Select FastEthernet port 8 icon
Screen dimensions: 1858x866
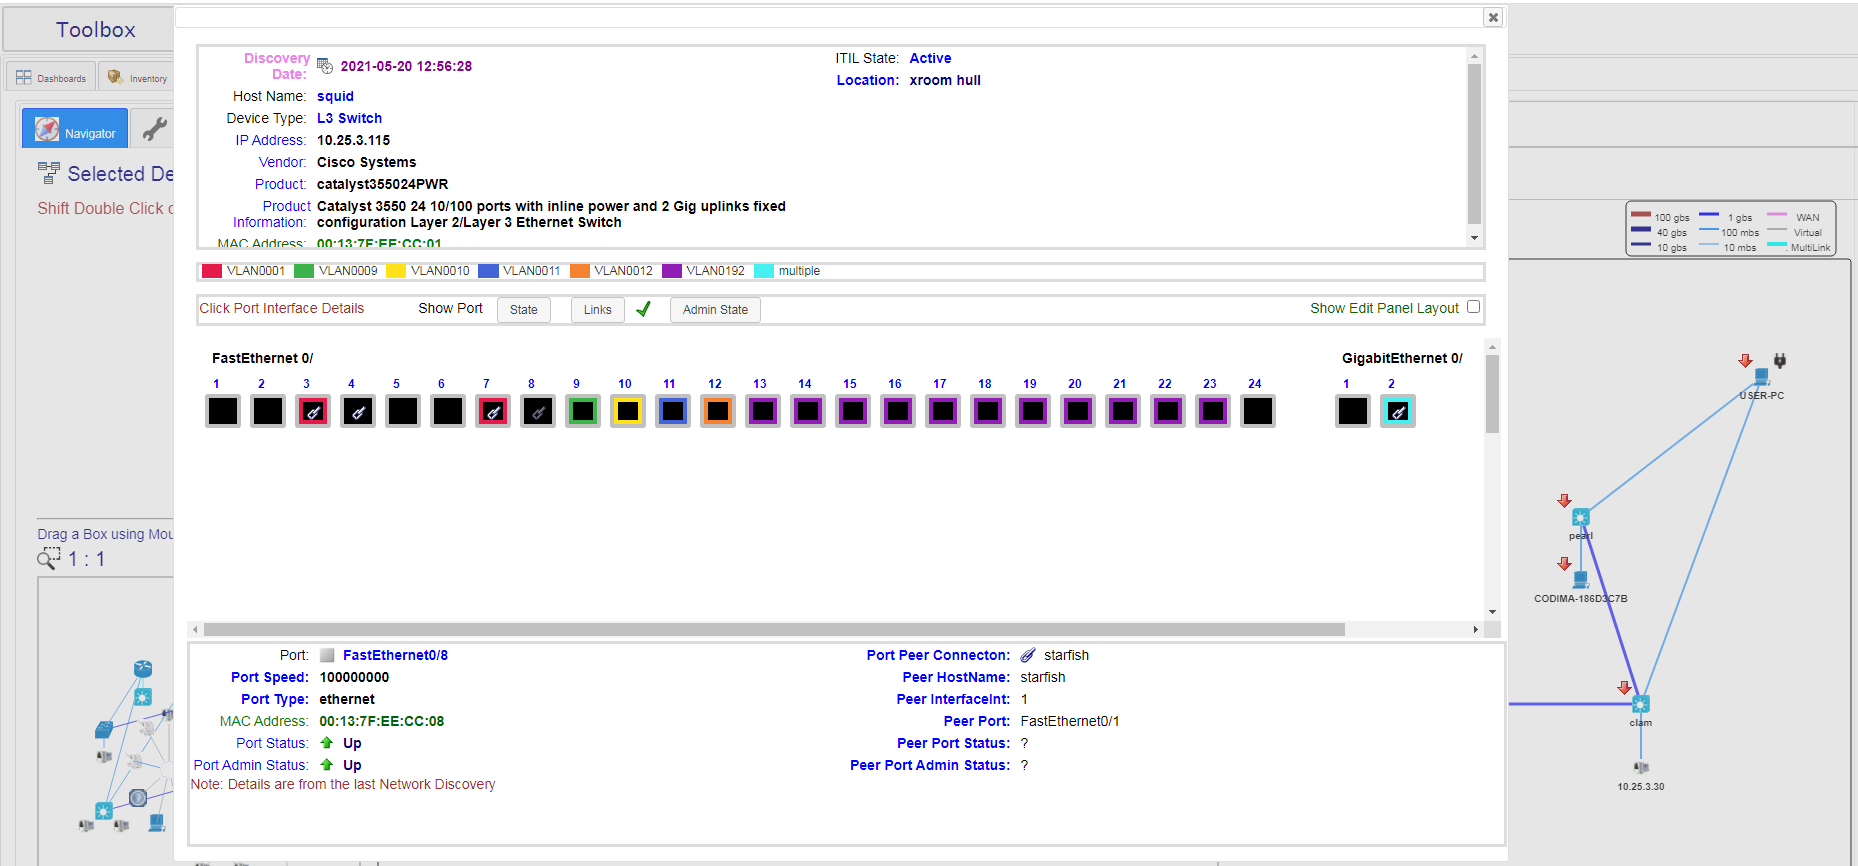[538, 411]
